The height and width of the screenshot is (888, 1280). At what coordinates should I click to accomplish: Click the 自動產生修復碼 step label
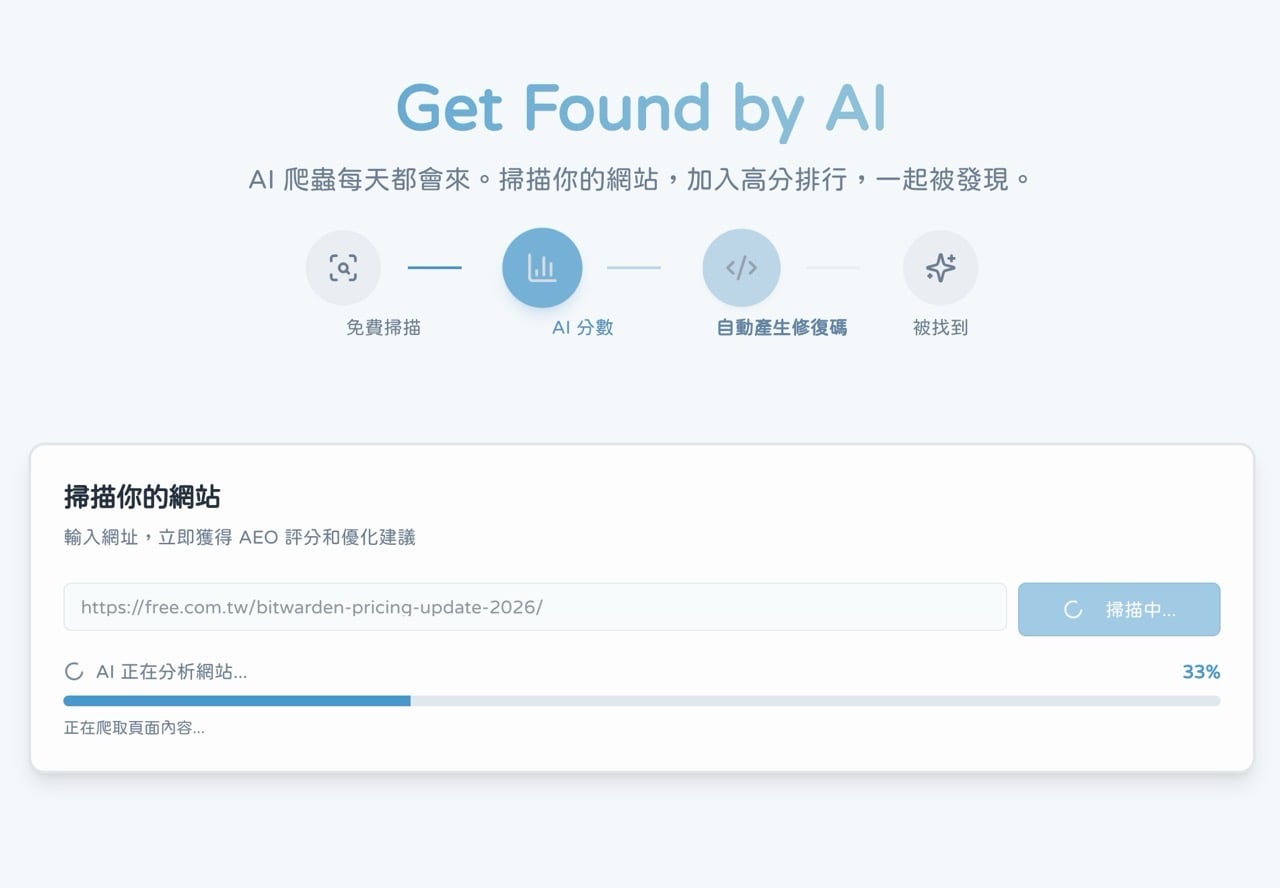pos(782,328)
